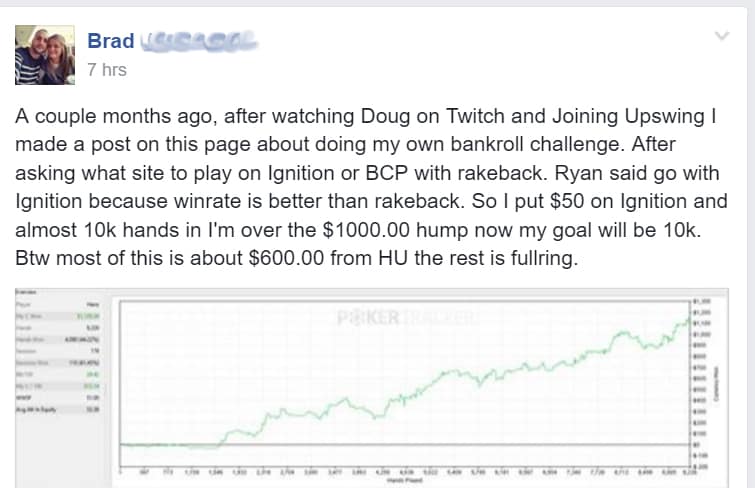The height and width of the screenshot is (488, 755).
Task: Select the 'Hands' row in stats panel
Action: pyautogui.click(x=58, y=328)
